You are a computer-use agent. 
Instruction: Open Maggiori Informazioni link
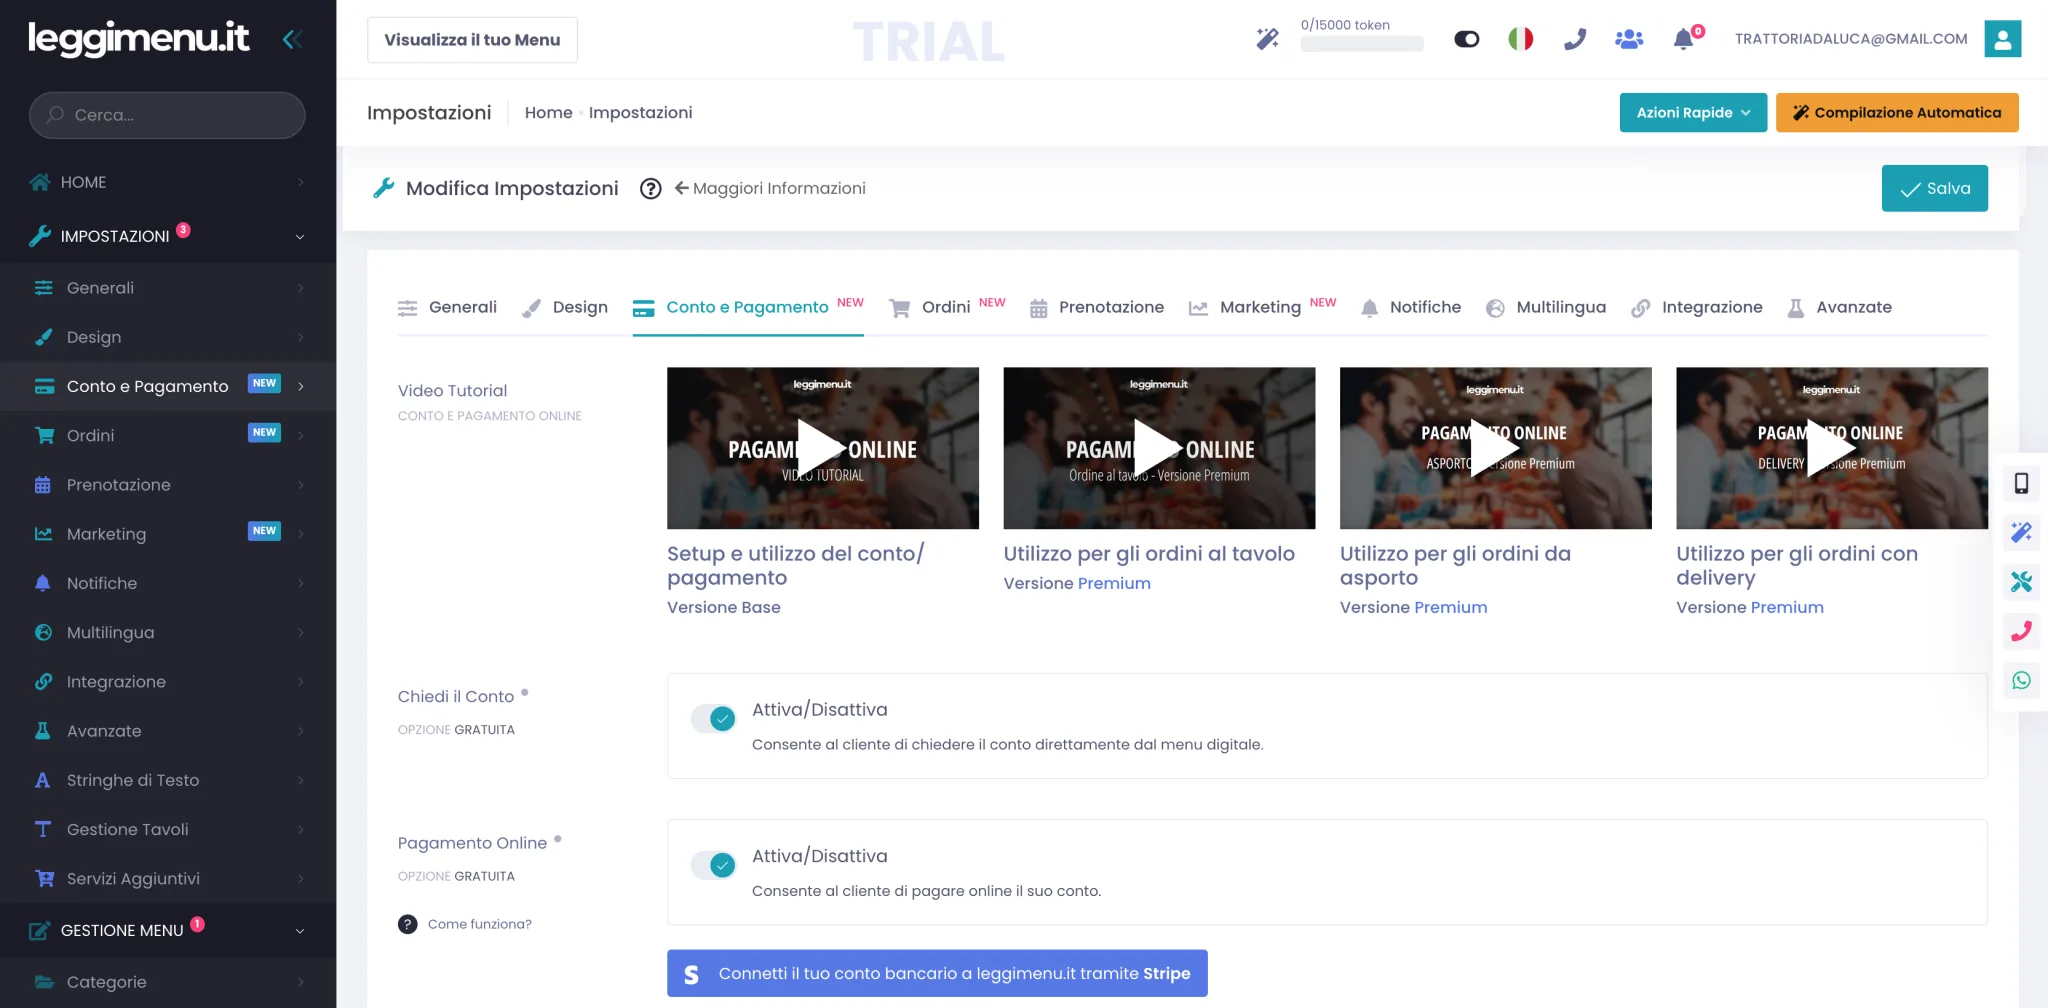pyautogui.click(x=770, y=188)
